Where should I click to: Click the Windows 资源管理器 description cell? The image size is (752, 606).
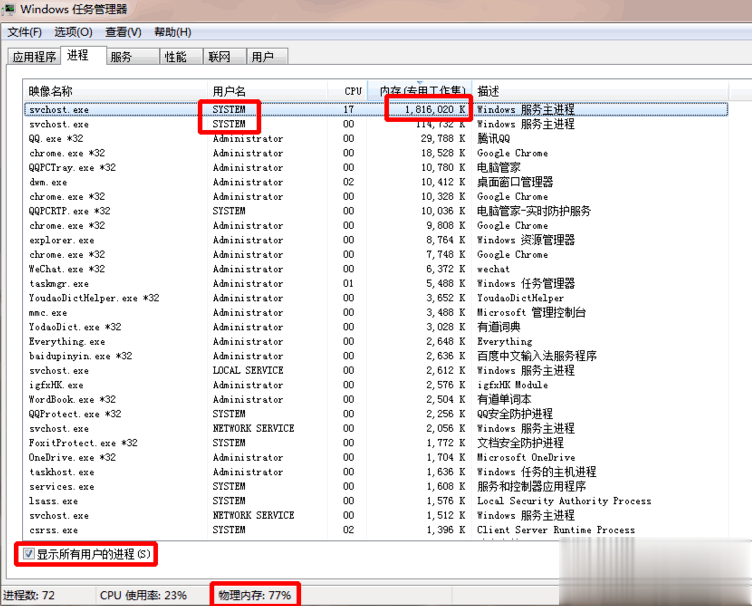tap(526, 240)
